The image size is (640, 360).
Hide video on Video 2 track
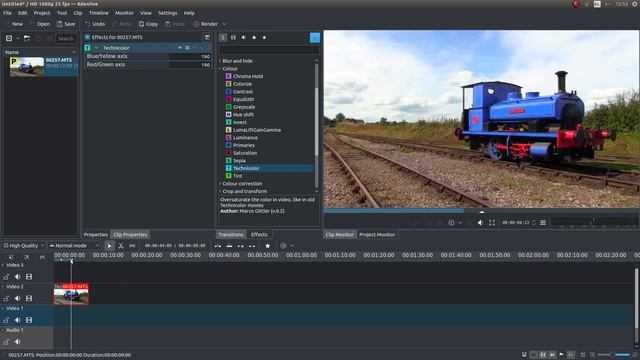point(29,298)
